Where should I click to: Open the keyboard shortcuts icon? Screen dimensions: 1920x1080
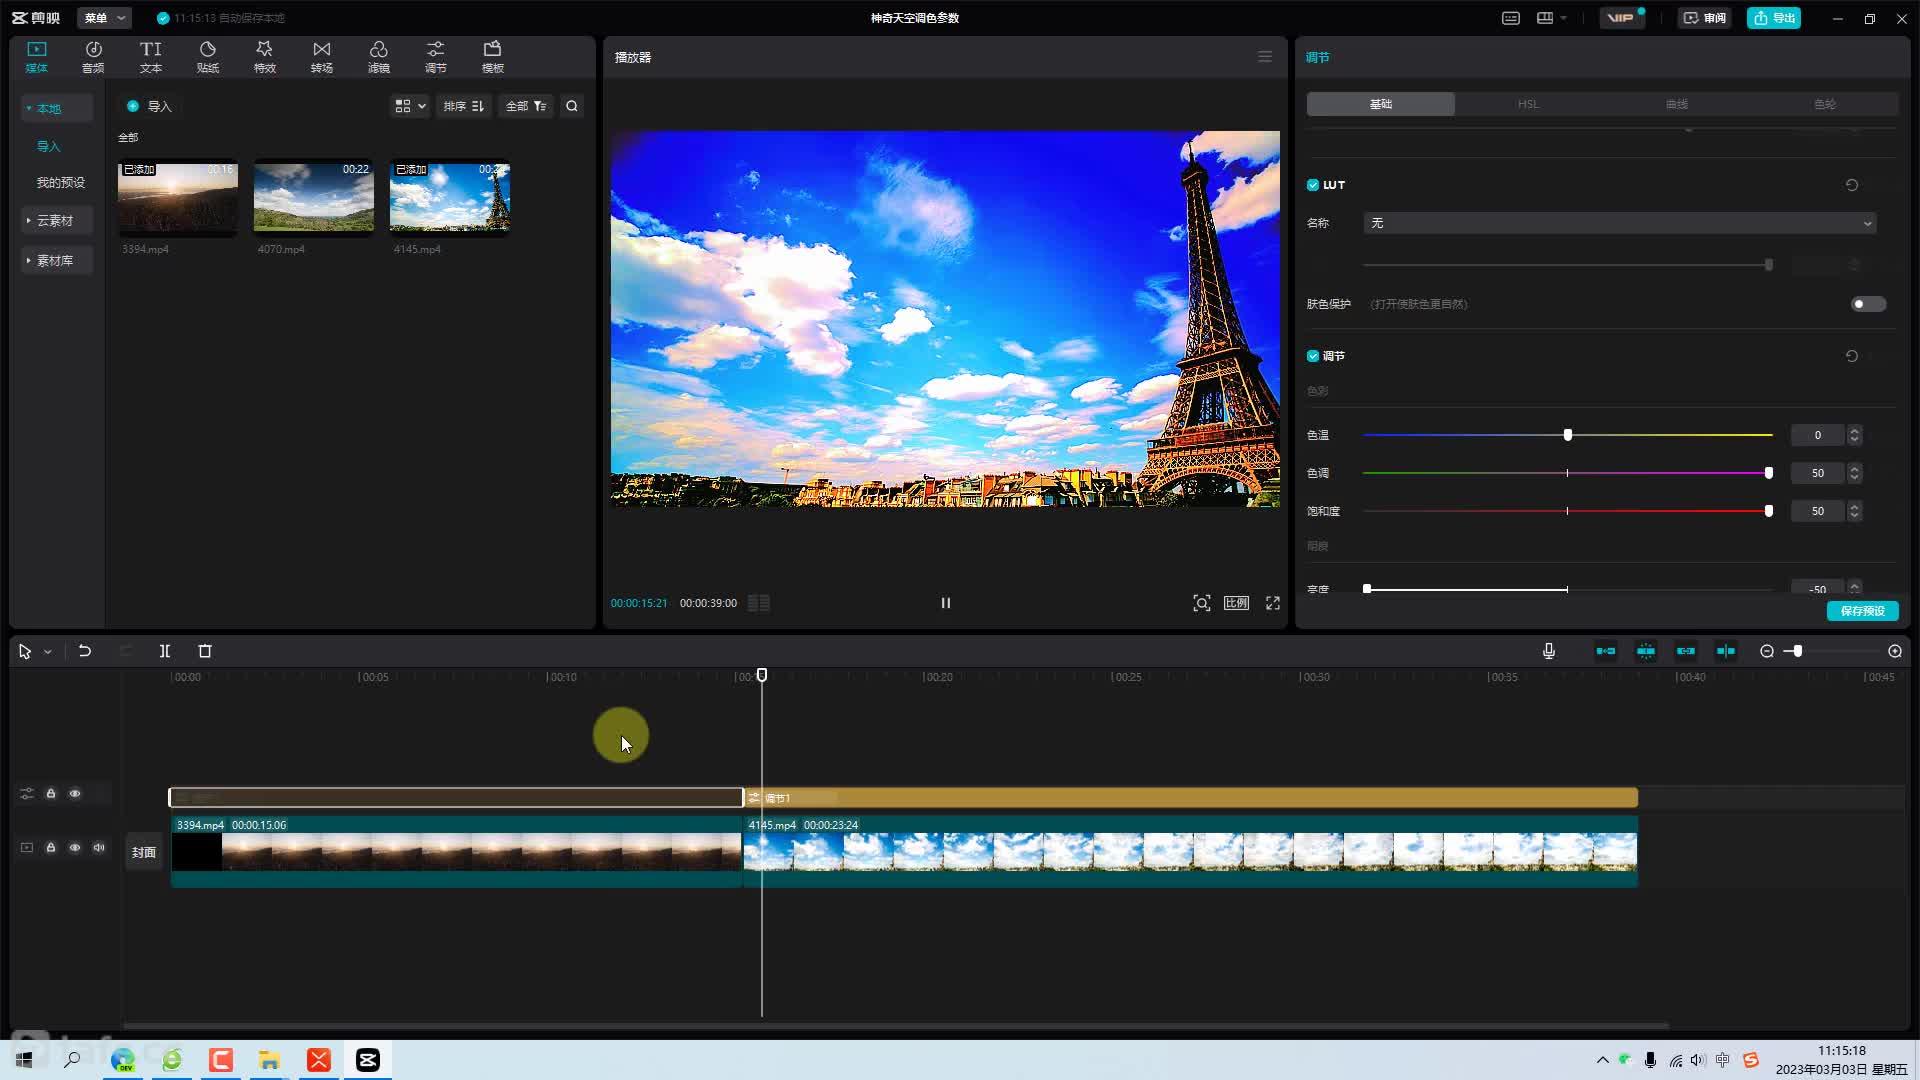tap(1511, 18)
